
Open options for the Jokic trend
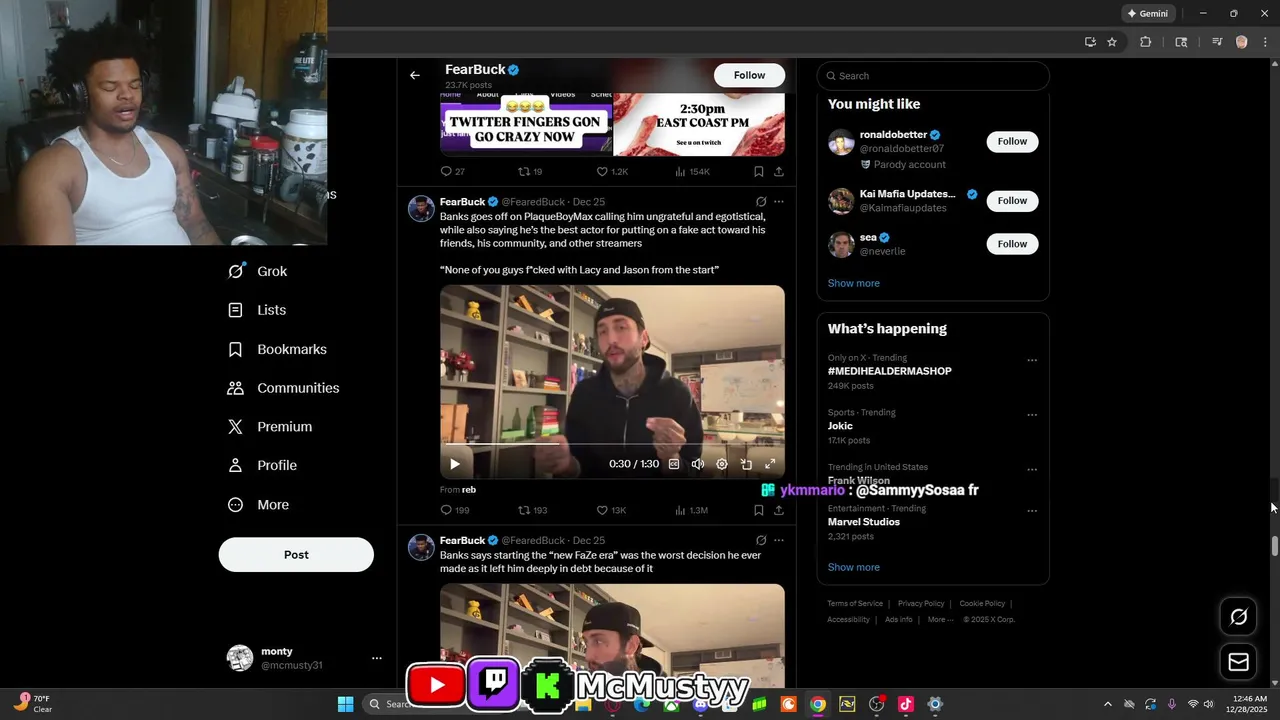tap(1032, 415)
